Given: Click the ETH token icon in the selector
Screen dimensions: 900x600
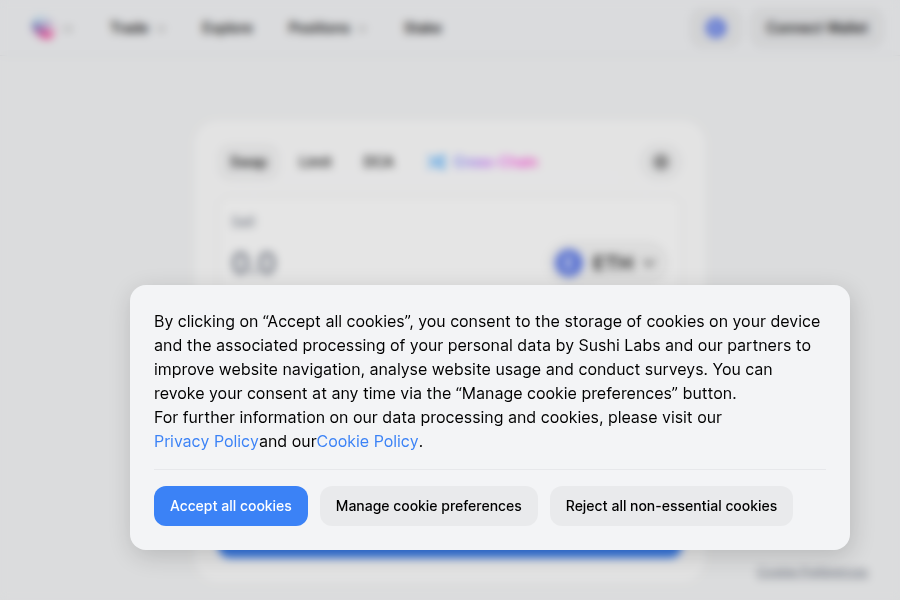Looking at the screenshot, I should click(x=568, y=263).
